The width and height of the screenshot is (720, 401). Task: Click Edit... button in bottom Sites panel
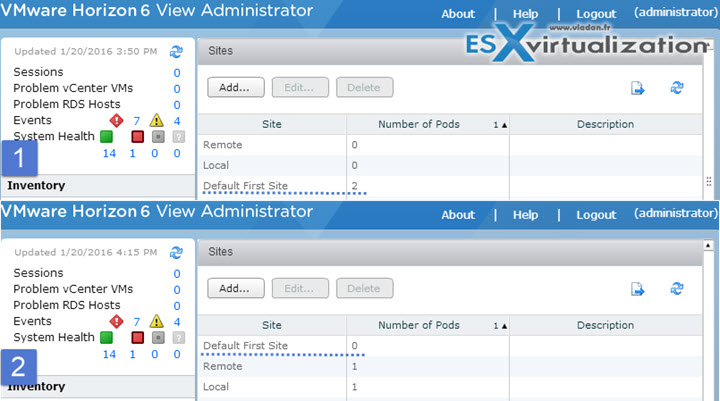[300, 288]
